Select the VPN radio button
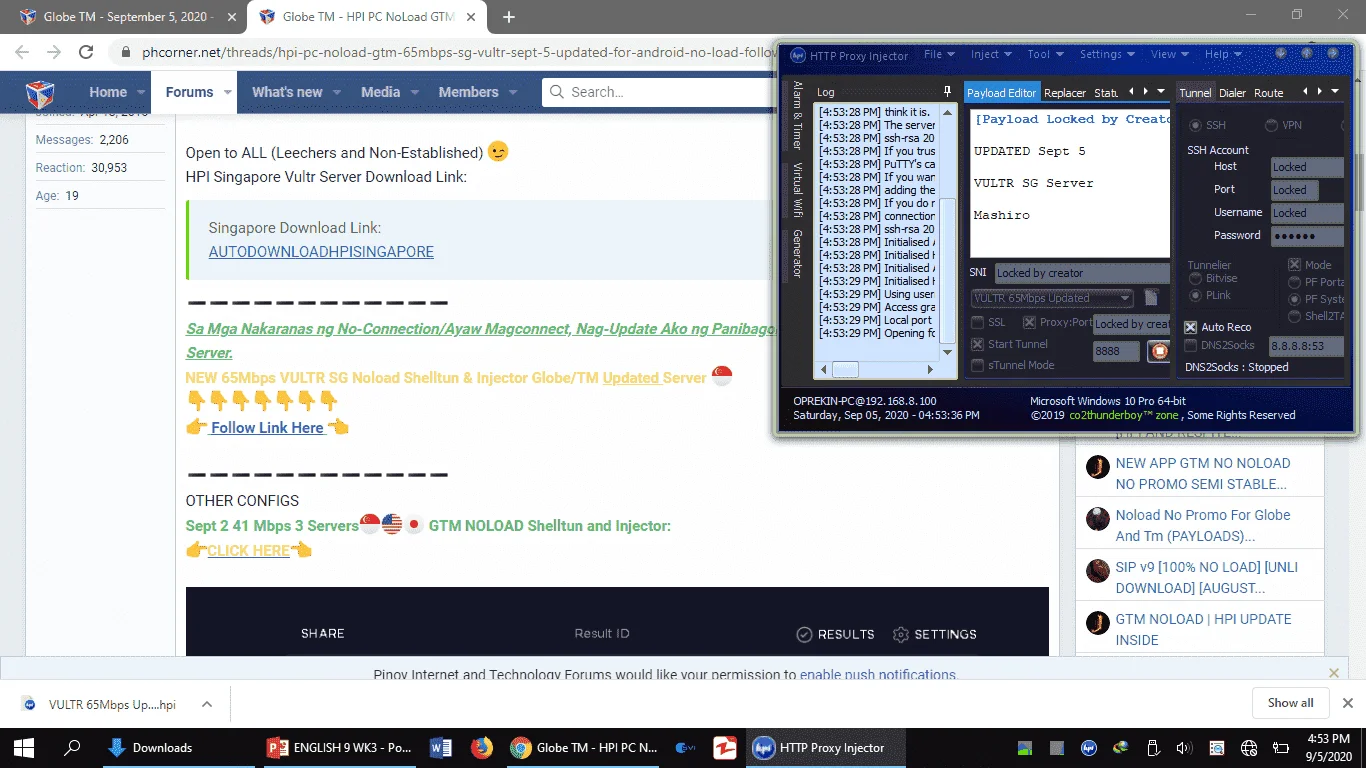Screen dimensions: 1366x768 click(1271, 125)
